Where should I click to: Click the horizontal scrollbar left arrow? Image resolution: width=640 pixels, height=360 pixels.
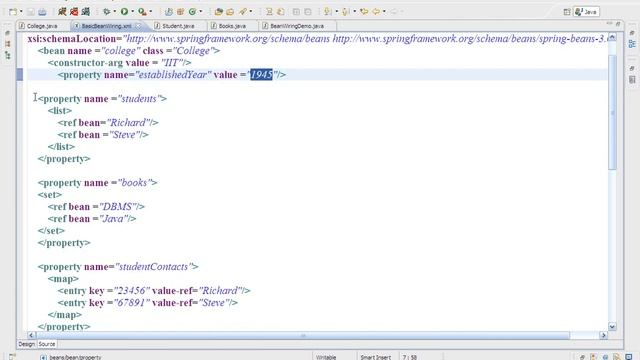[x=31, y=335]
